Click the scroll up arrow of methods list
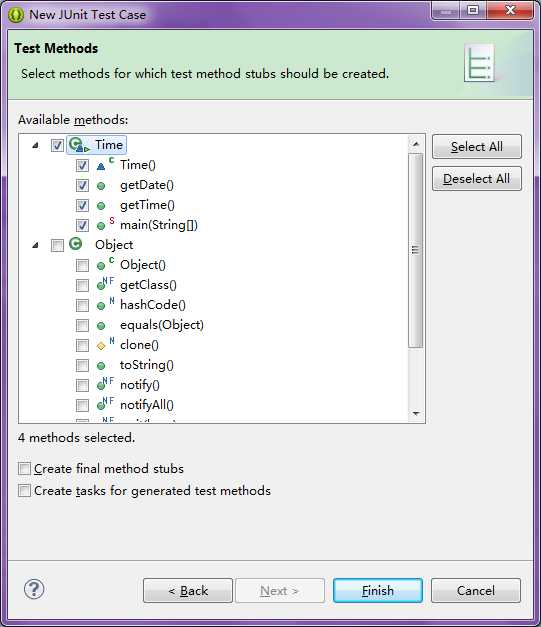Viewport: 541px width, 627px height. click(416, 144)
